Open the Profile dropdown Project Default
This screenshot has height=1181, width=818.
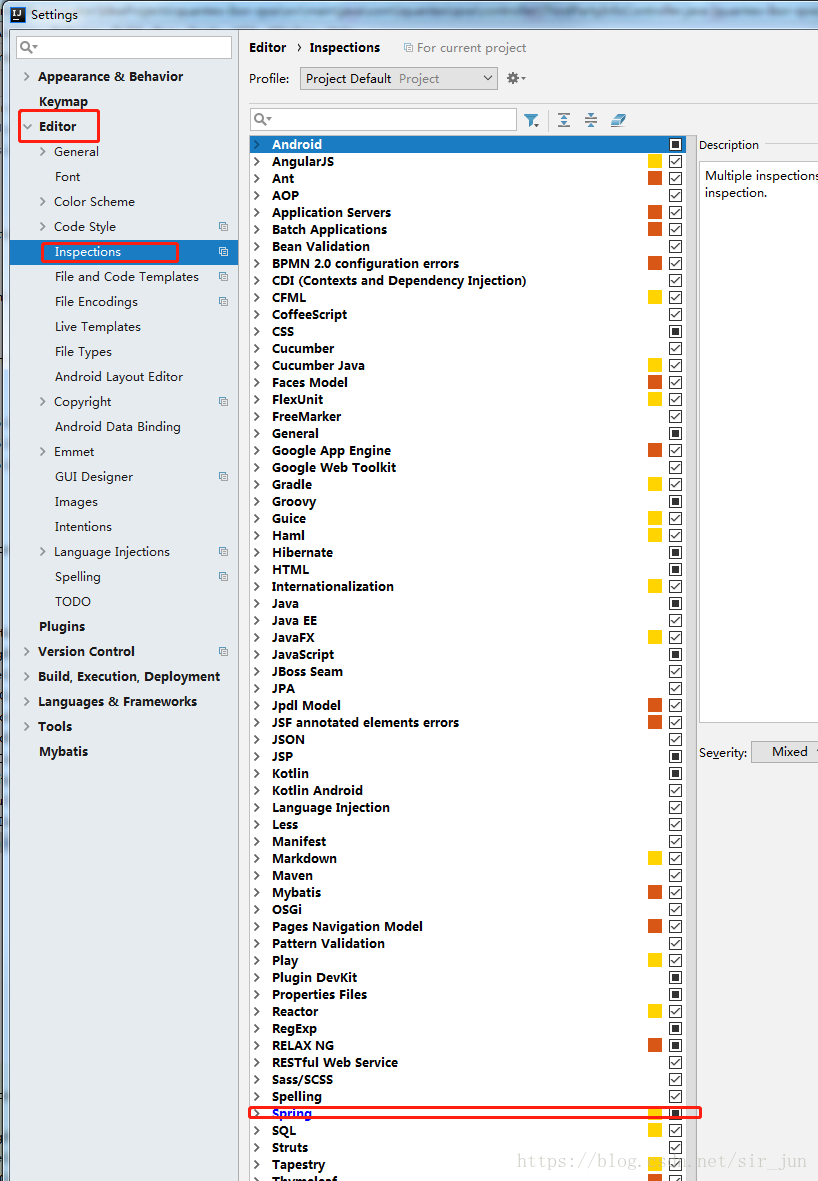[398, 78]
